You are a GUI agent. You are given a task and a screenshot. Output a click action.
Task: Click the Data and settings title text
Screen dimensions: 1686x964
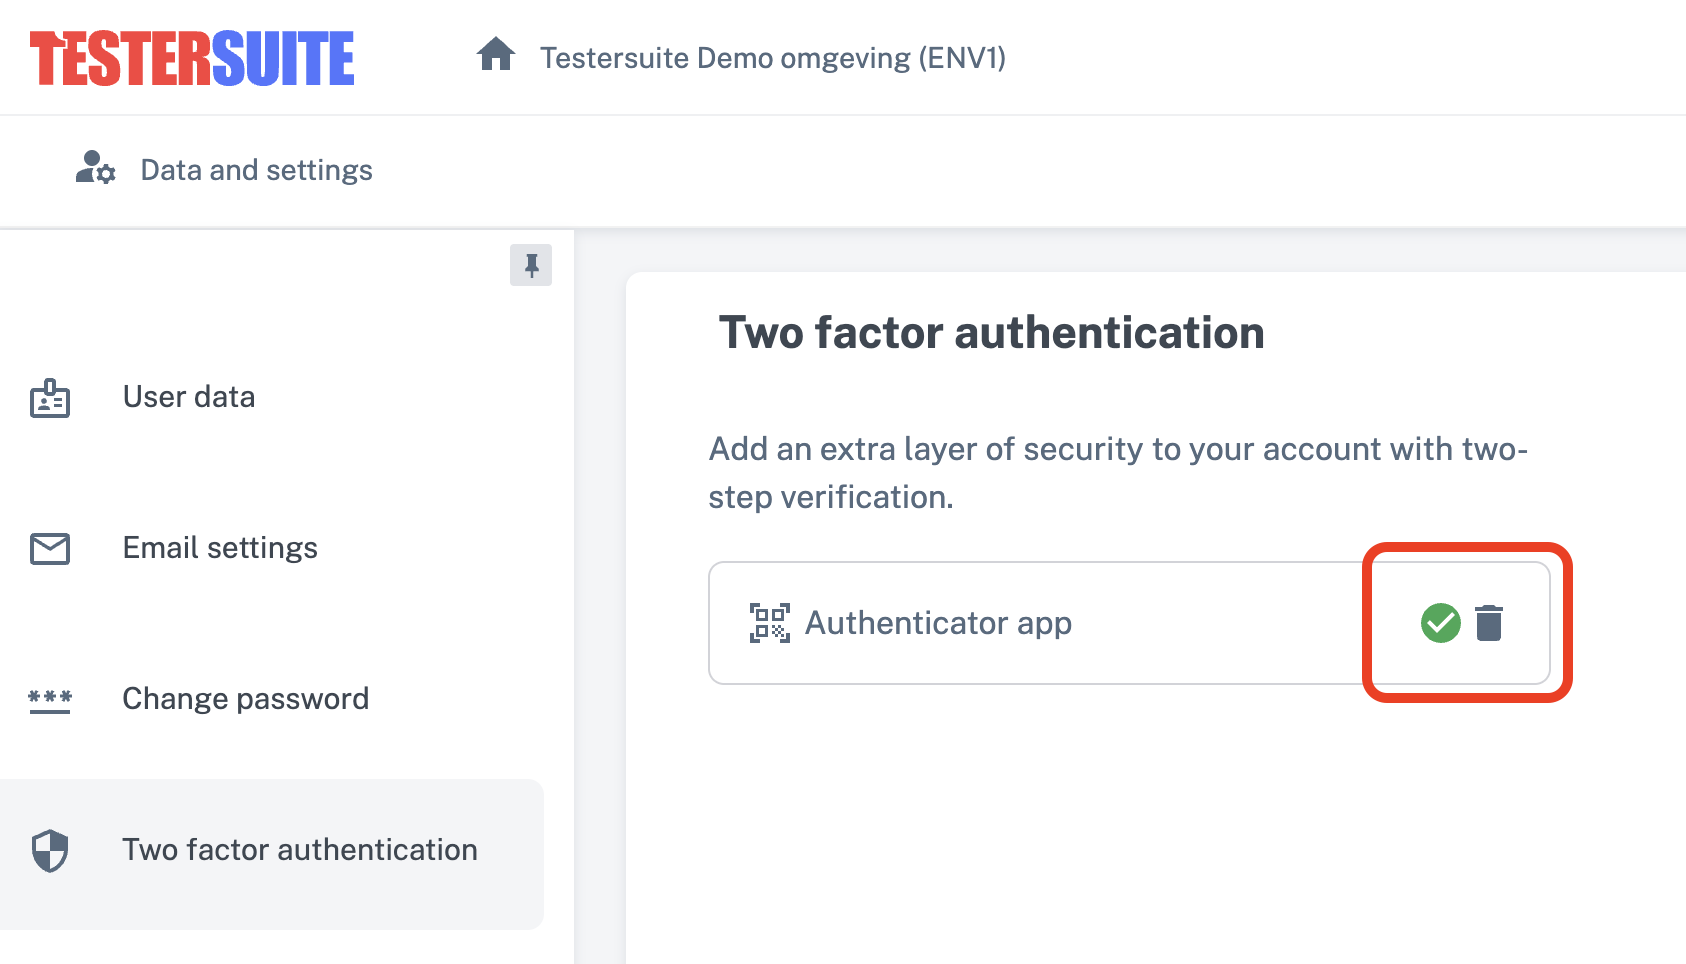[x=256, y=170]
